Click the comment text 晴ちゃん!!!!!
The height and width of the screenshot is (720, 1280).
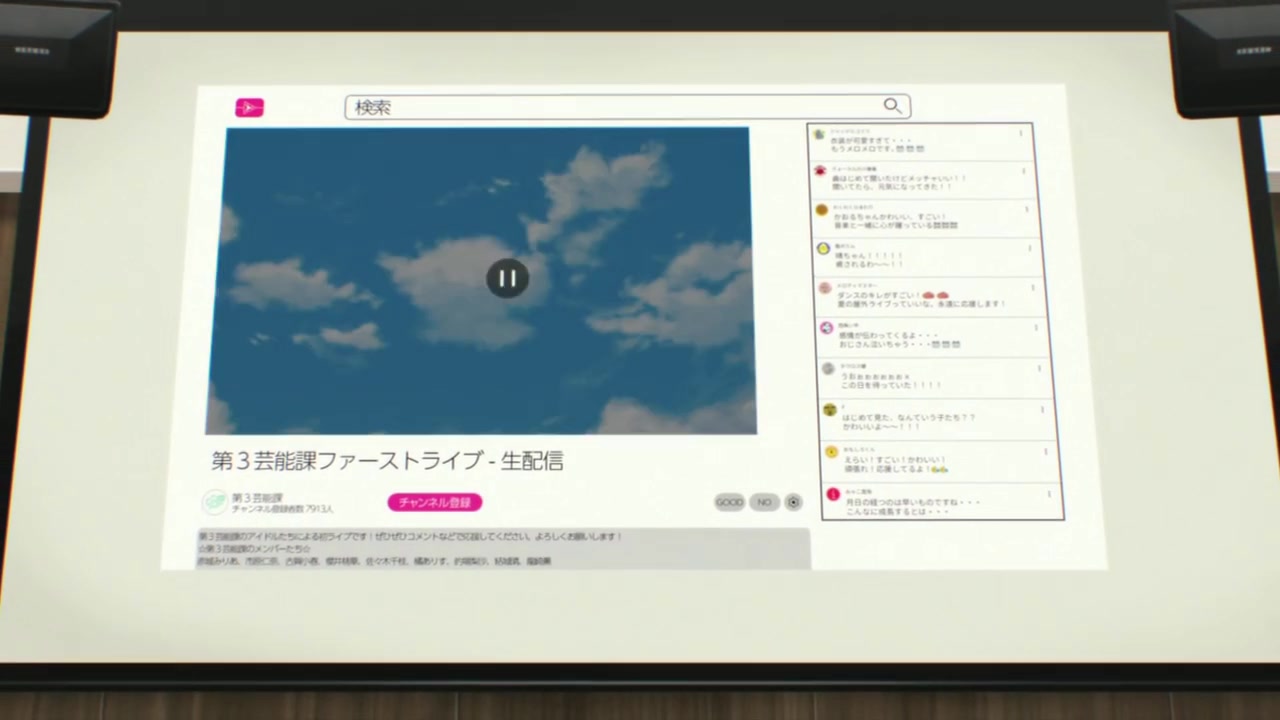(869, 255)
